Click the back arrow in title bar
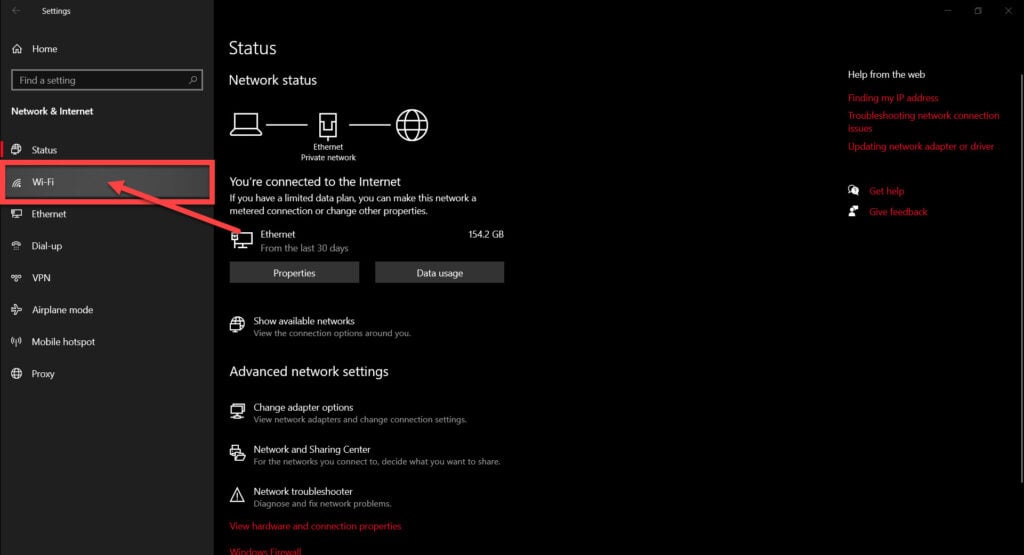The width and height of the screenshot is (1024, 555). [x=16, y=10]
